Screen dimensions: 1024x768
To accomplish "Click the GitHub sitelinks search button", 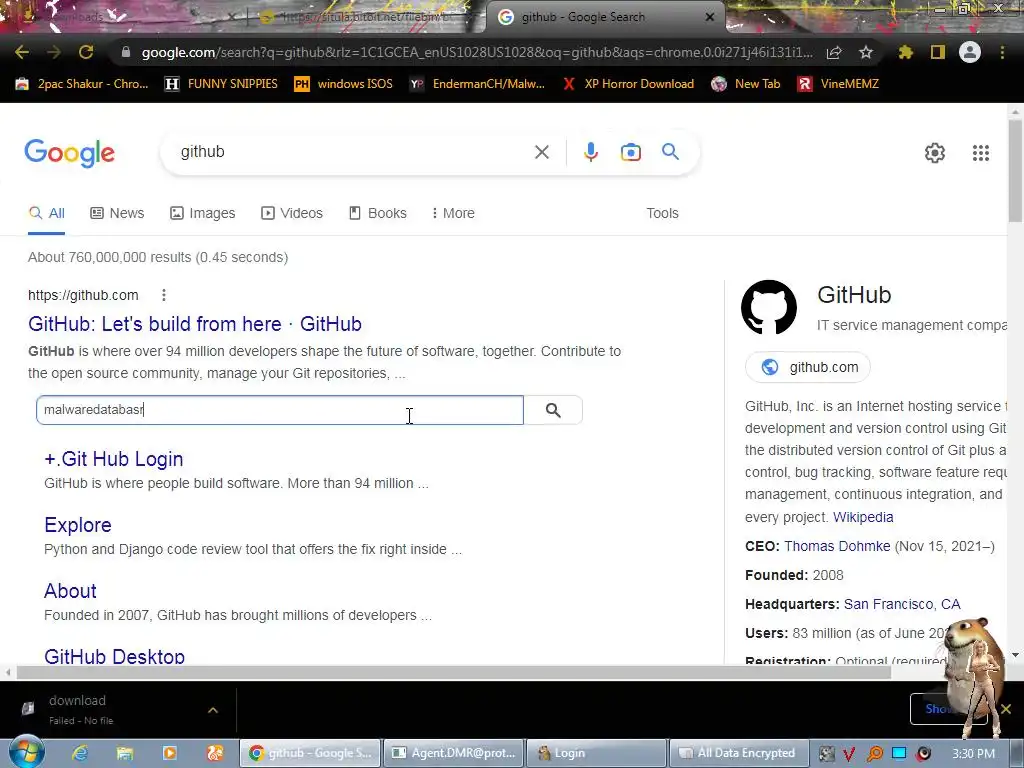I will 553,410.
